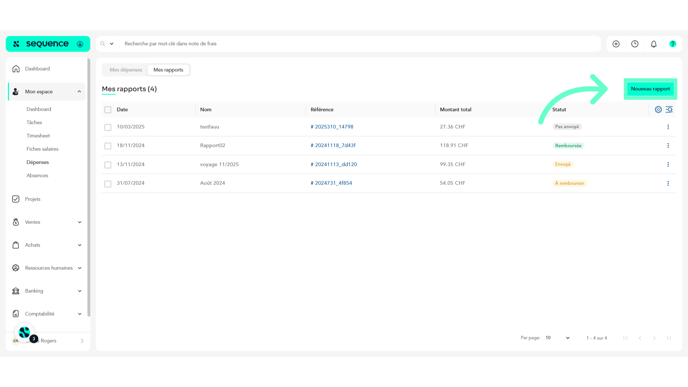The width and height of the screenshot is (688, 387).
Task: Expand the Ressources humaines chevron
Action: pos(79,268)
